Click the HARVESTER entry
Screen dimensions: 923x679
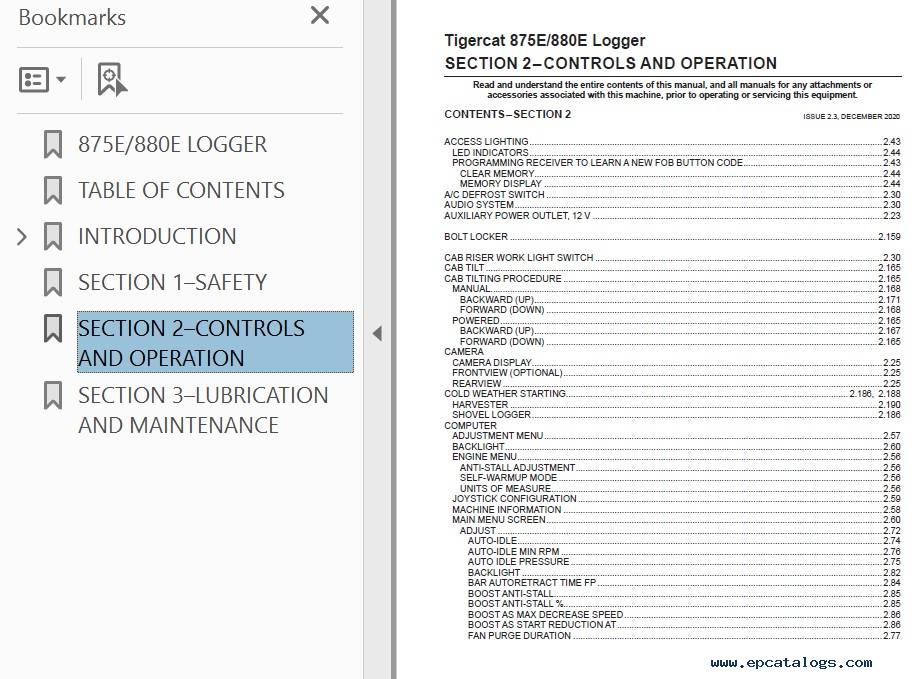pyautogui.click(x=676, y=405)
